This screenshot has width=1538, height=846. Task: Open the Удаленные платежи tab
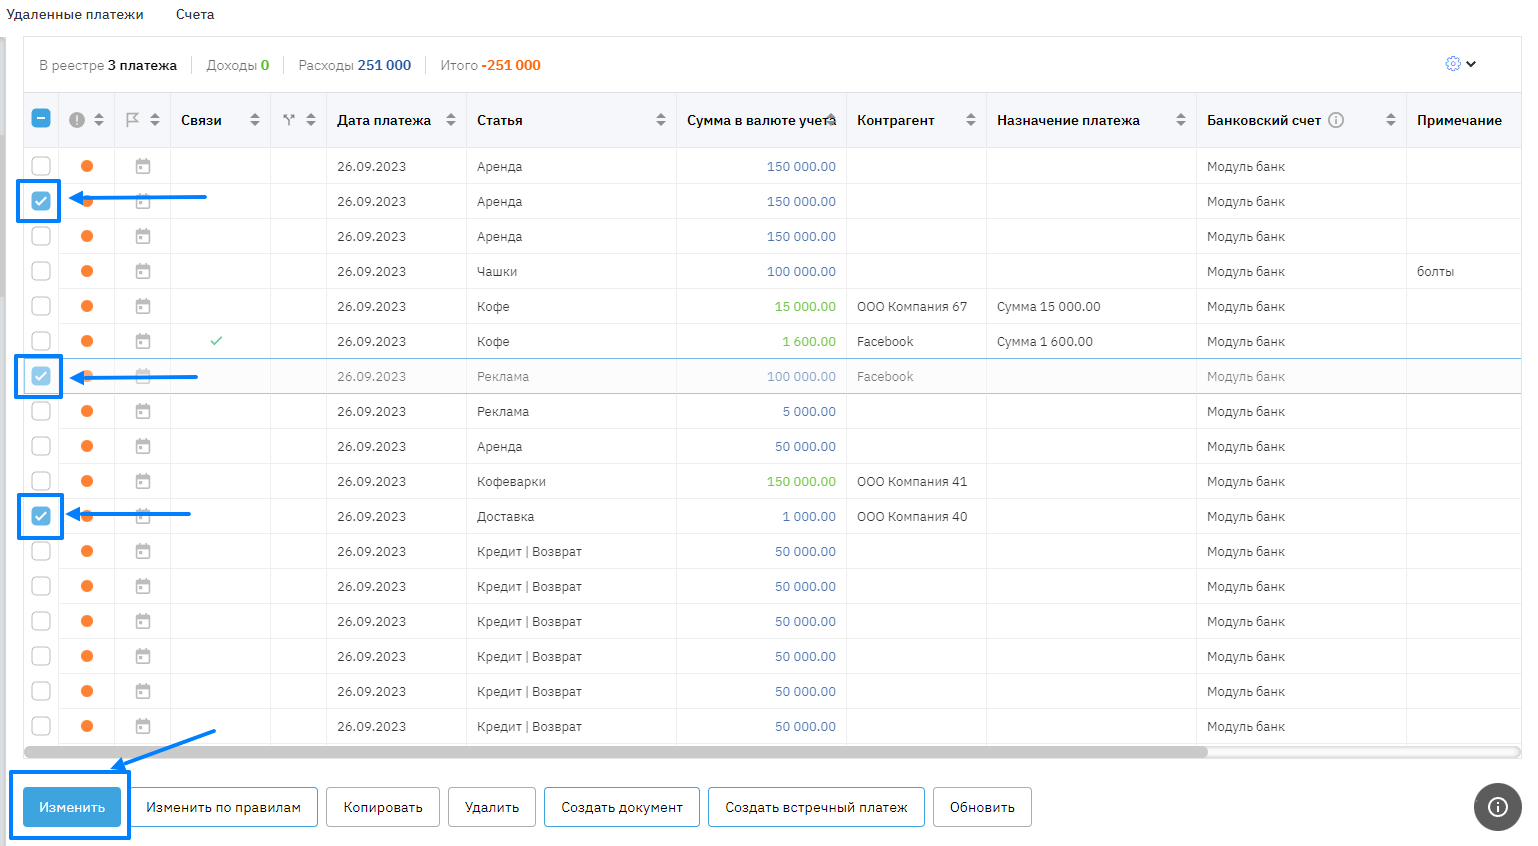pos(75,15)
